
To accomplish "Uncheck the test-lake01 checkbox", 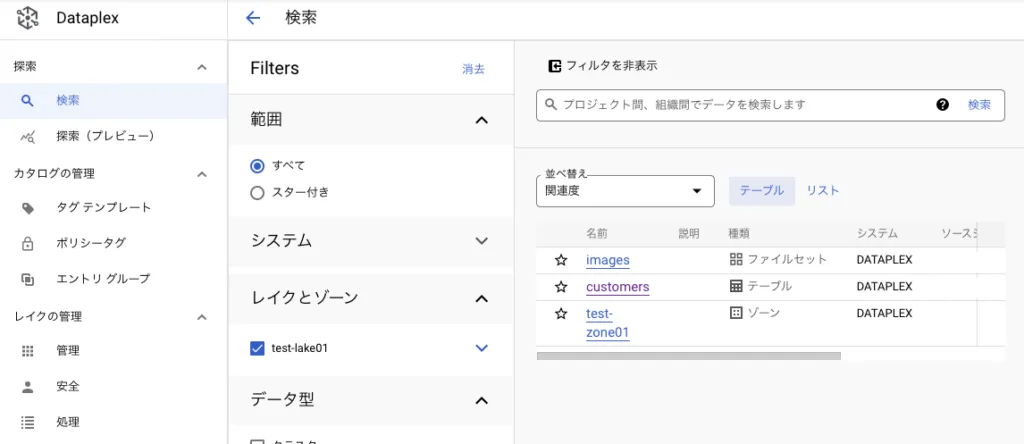I will pos(257,348).
